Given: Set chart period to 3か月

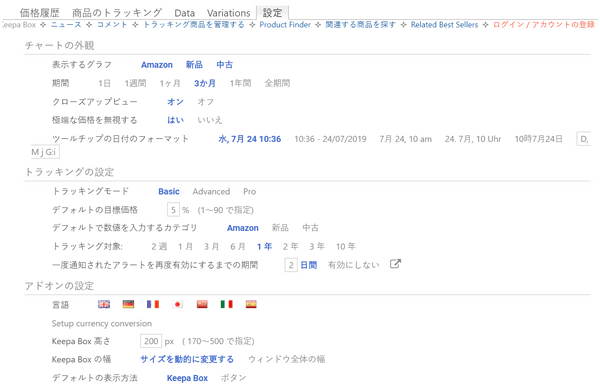Looking at the screenshot, I should pos(205,83).
